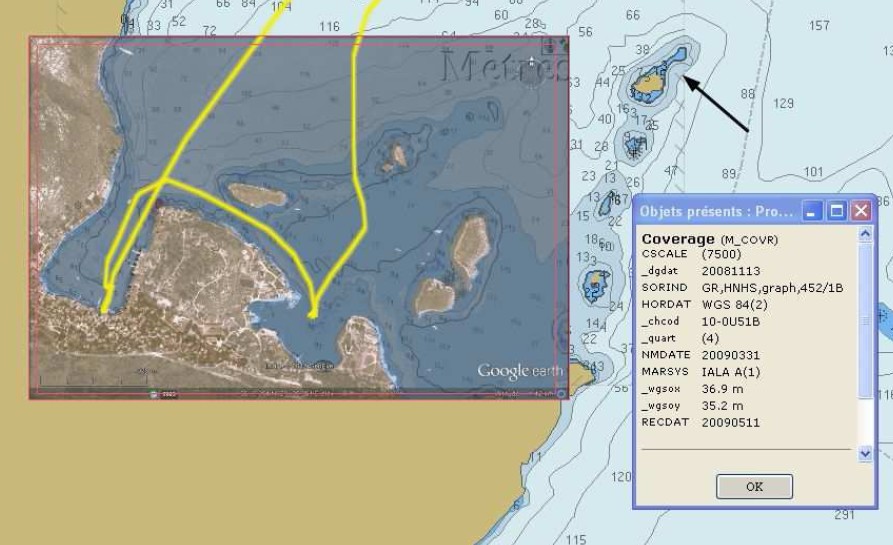
Task: Select the Objets présents title bar
Action: pyautogui.click(x=717, y=211)
